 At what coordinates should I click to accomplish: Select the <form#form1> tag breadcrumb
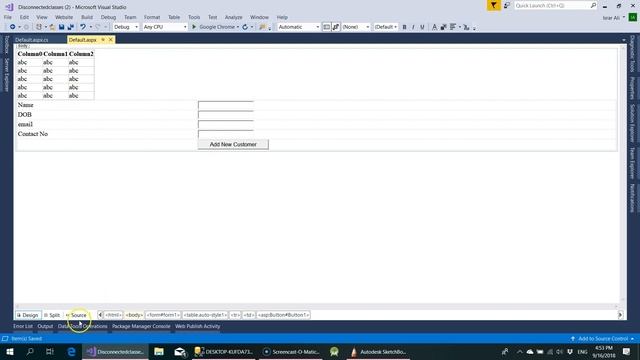click(163, 315)
